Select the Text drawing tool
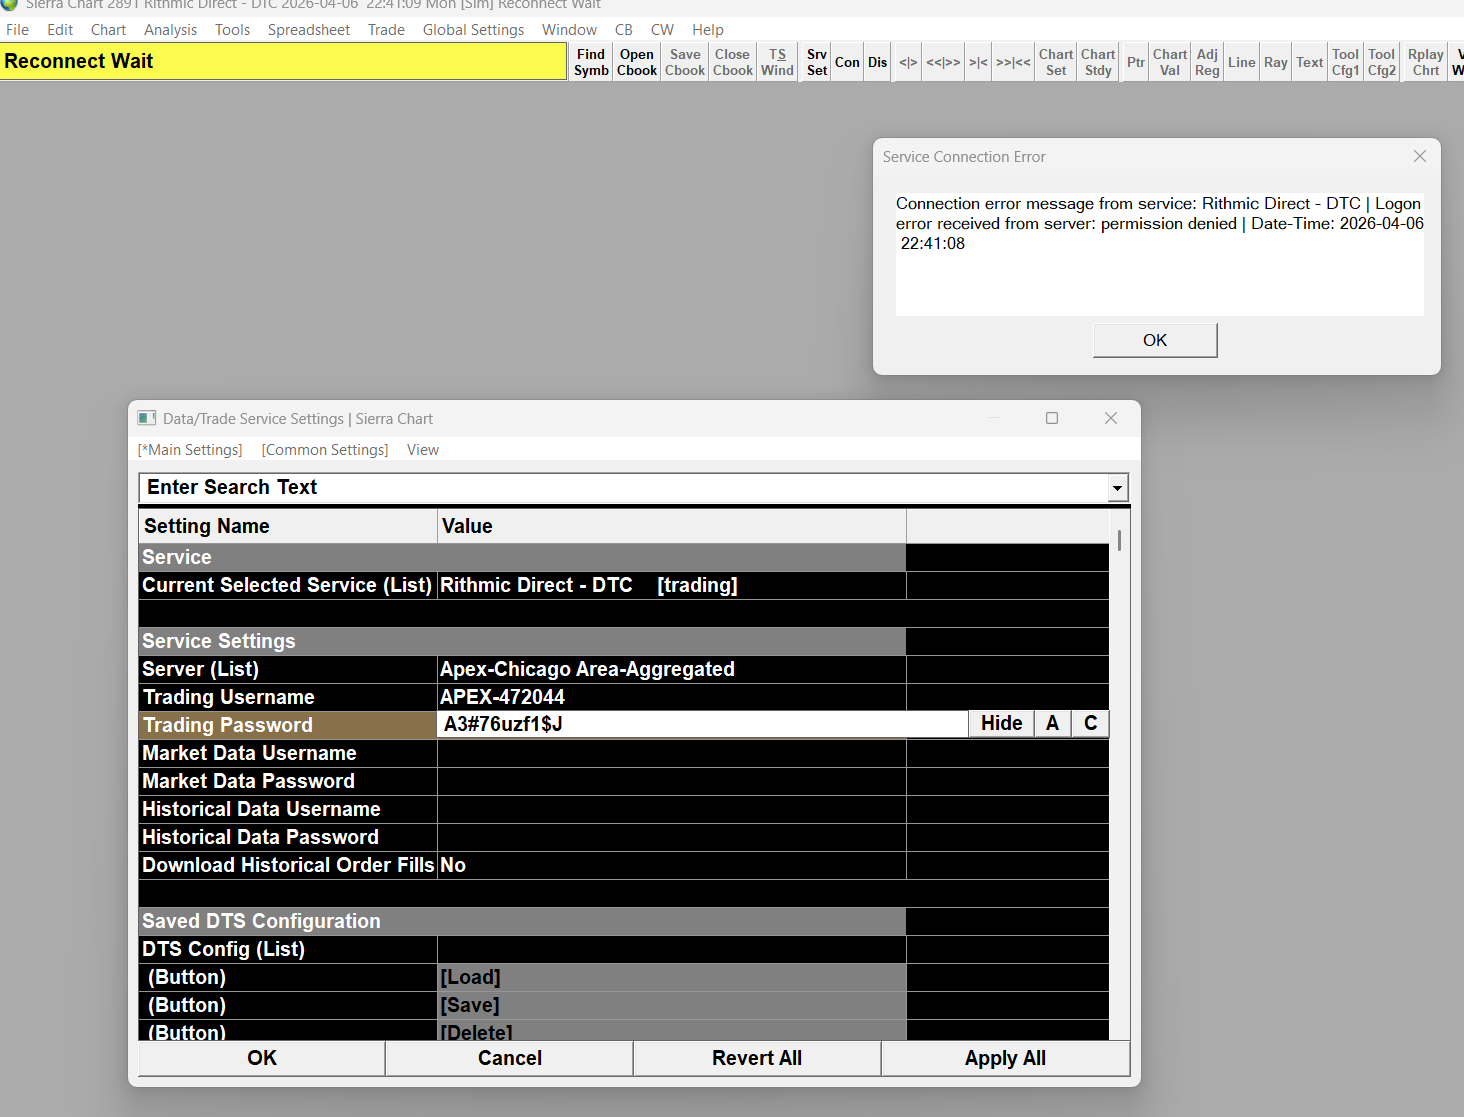This screenshot has height=1117, width=1464. tap(1310, 62)
